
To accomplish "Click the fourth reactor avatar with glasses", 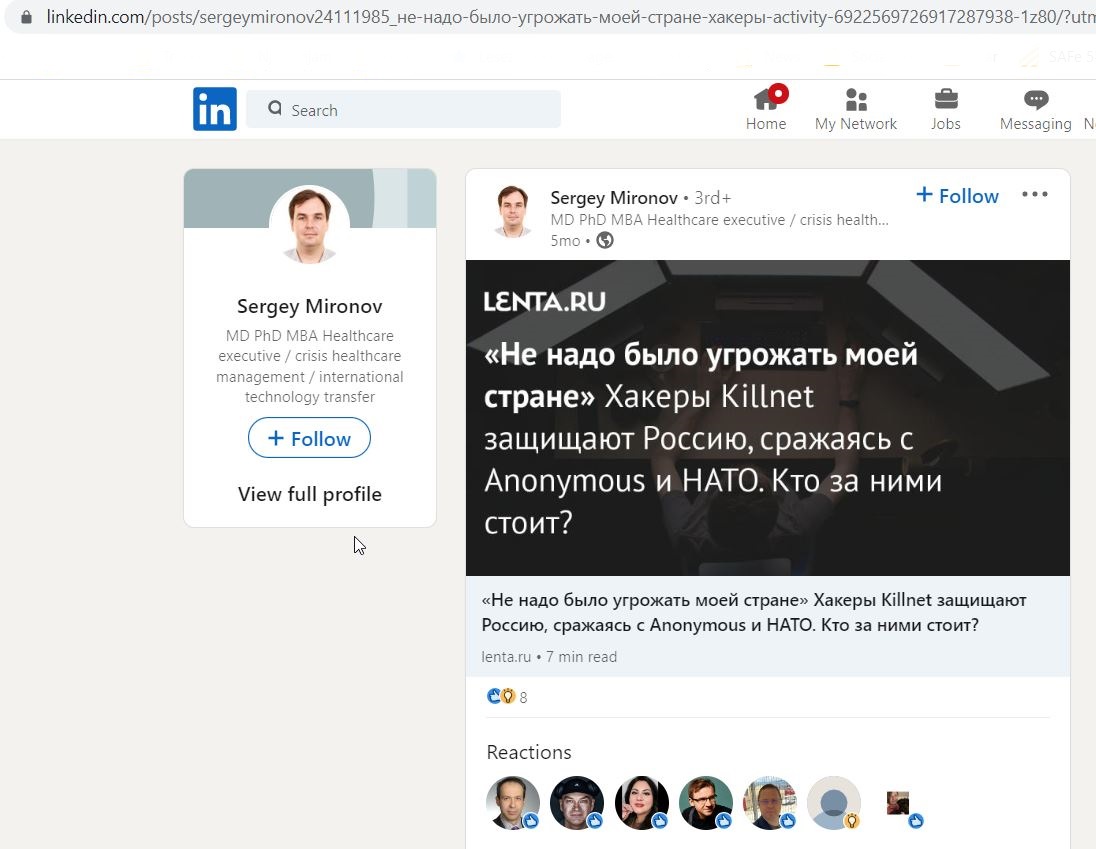I will point(706,803).
